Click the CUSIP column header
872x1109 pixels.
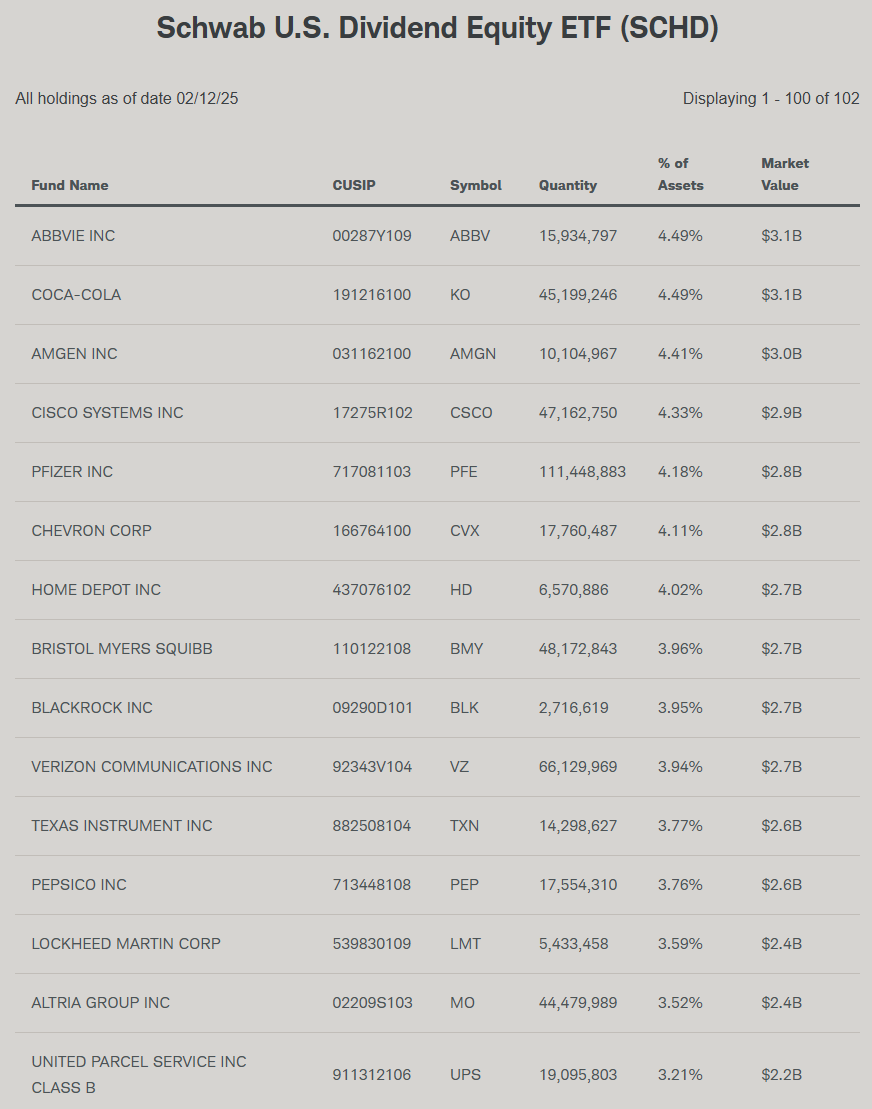coord(354,185)
